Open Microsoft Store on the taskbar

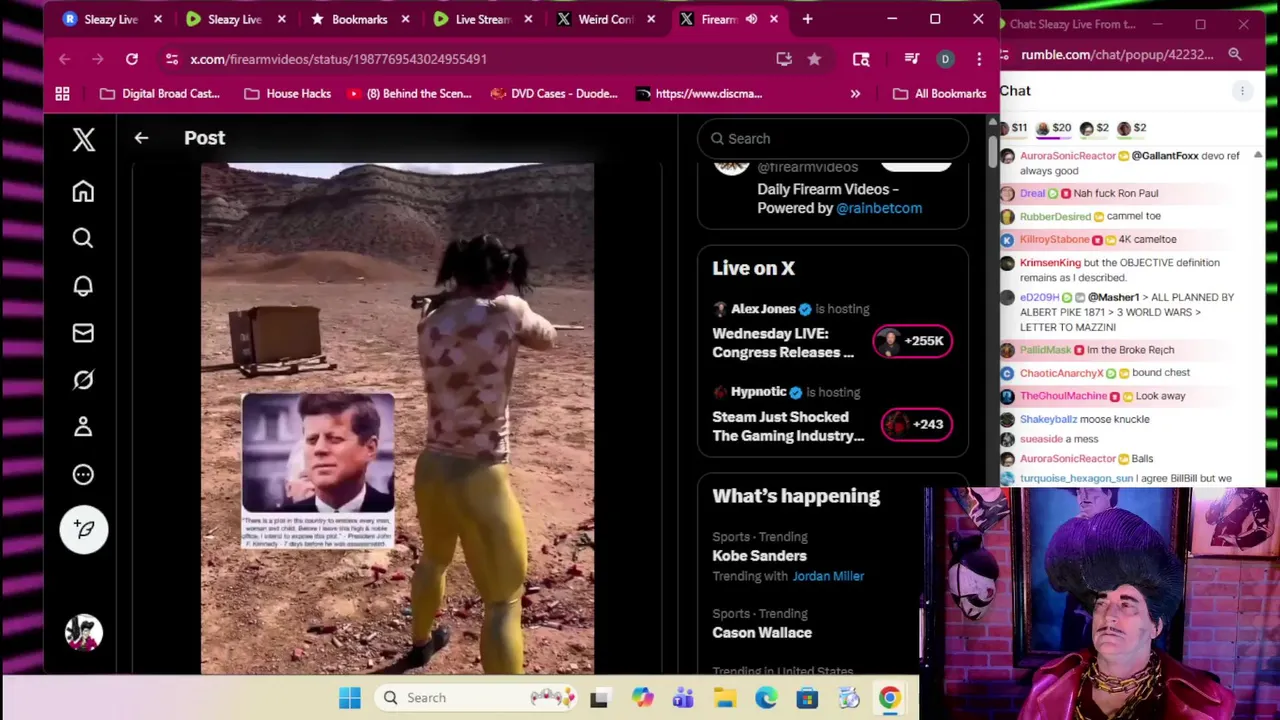pyautogui.click(x=807, y=698)
